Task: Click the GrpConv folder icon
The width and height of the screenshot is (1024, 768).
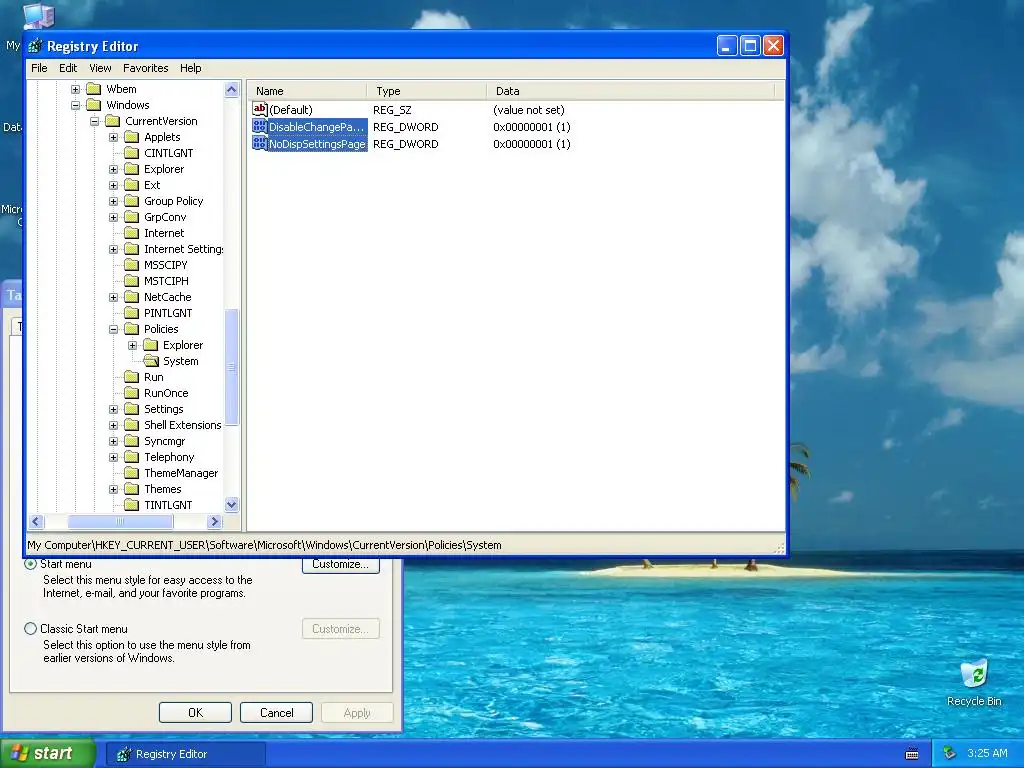Action: 132,217
